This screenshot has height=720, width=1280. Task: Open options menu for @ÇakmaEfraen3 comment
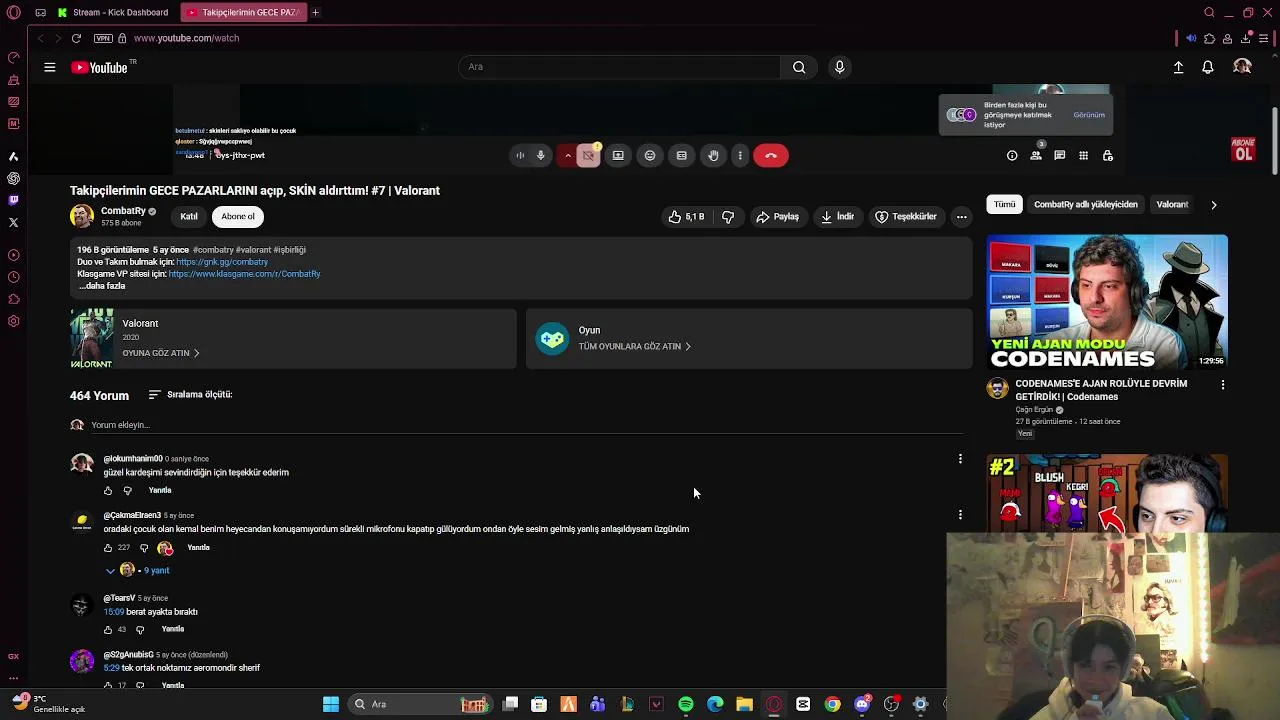pyautogui.click(x=960, y=515)
